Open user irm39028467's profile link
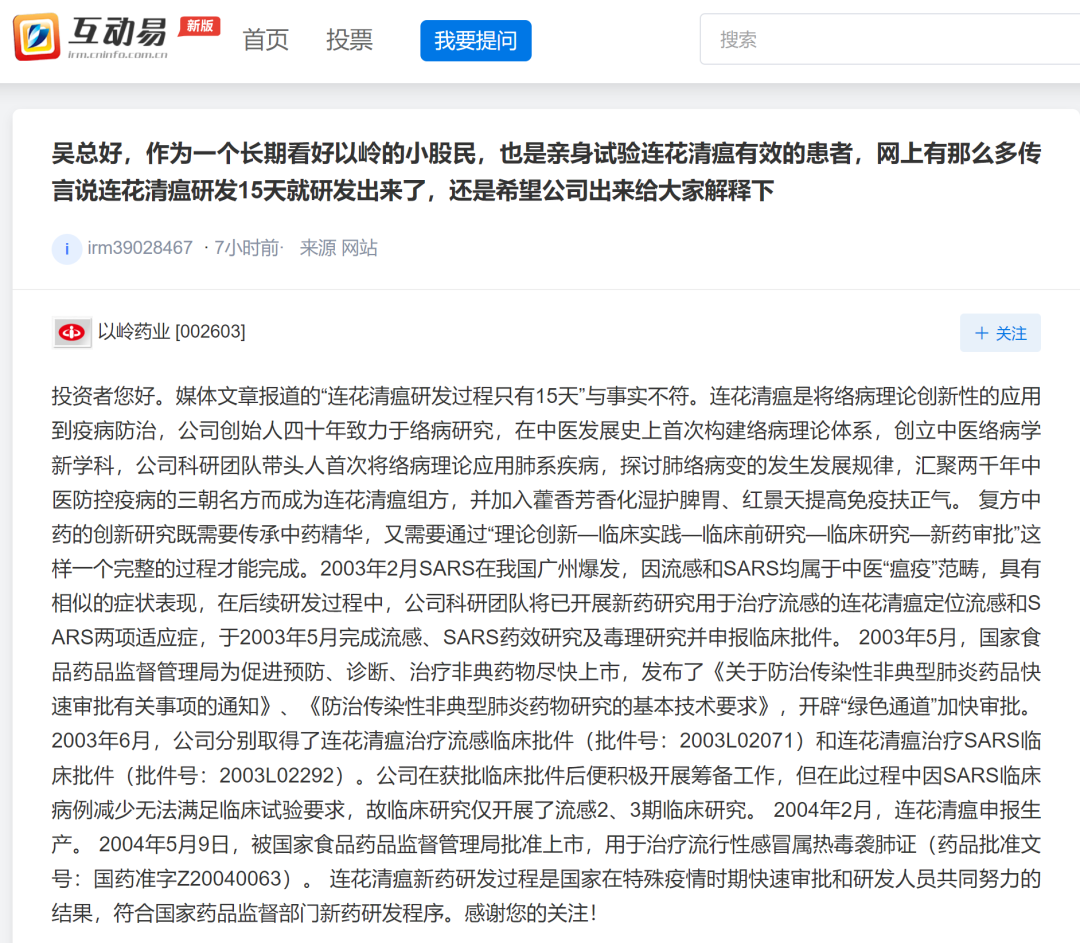Screen dimensions: 1080x943 click(138, 249)
